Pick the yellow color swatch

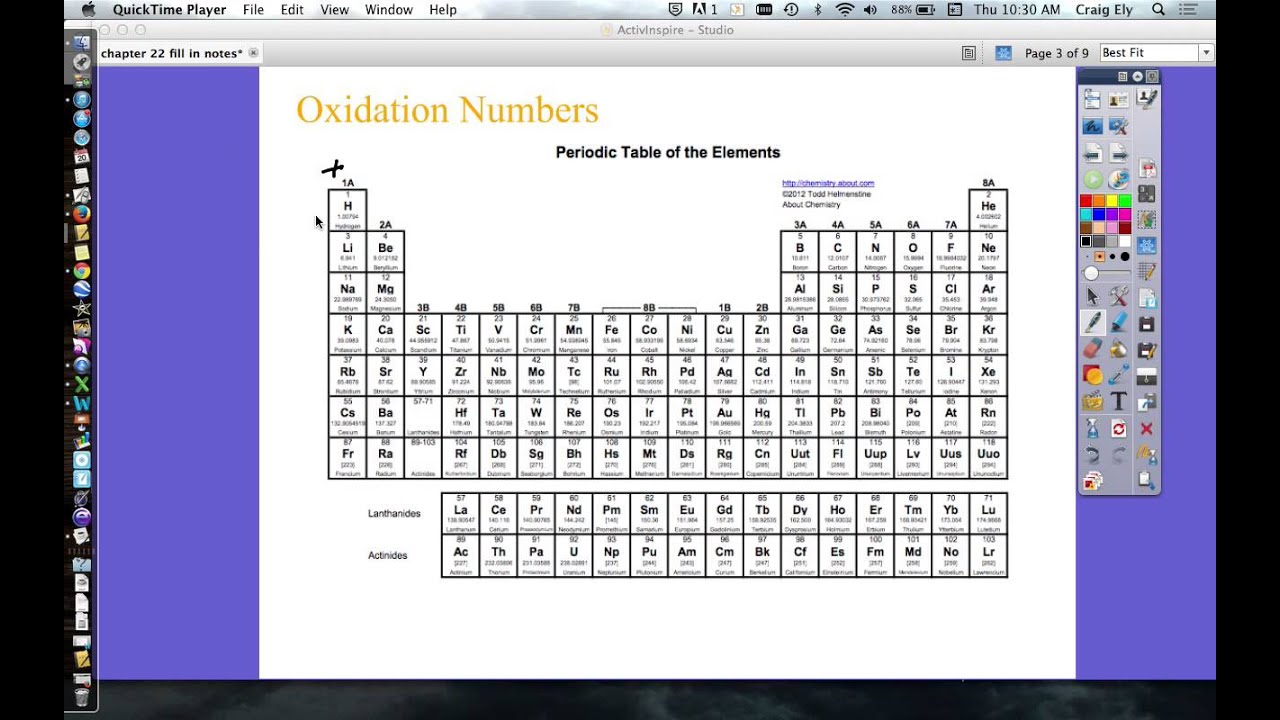pos(1112,202)
